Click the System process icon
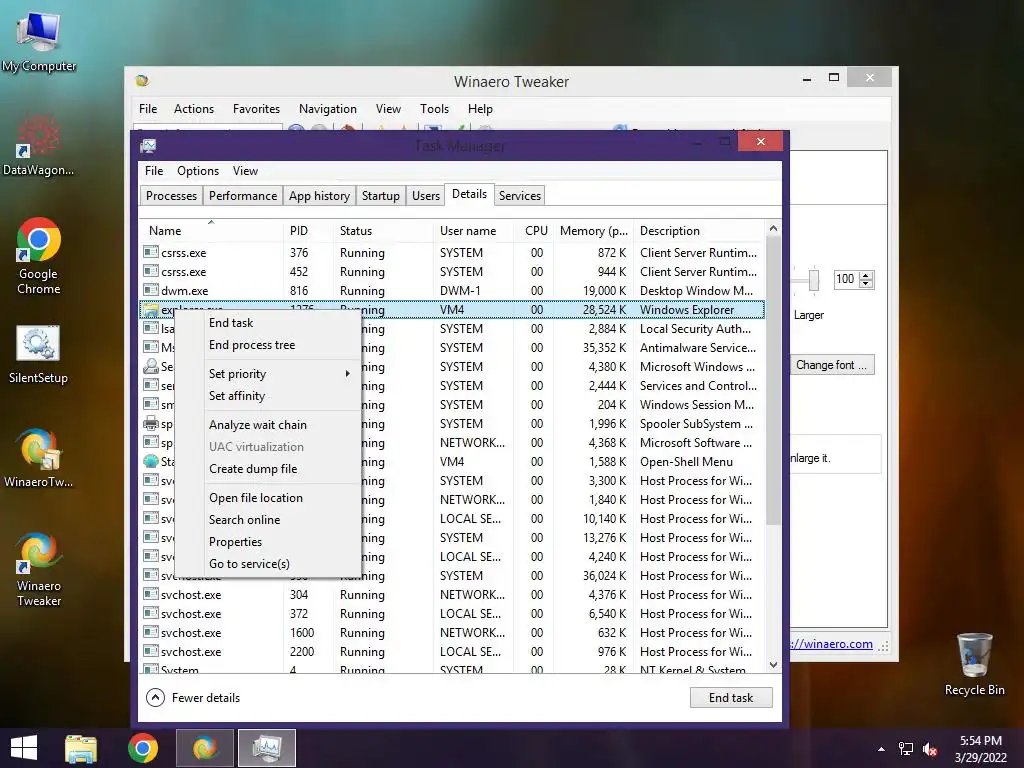This screenshot has width=1024, height=768. 151,669
